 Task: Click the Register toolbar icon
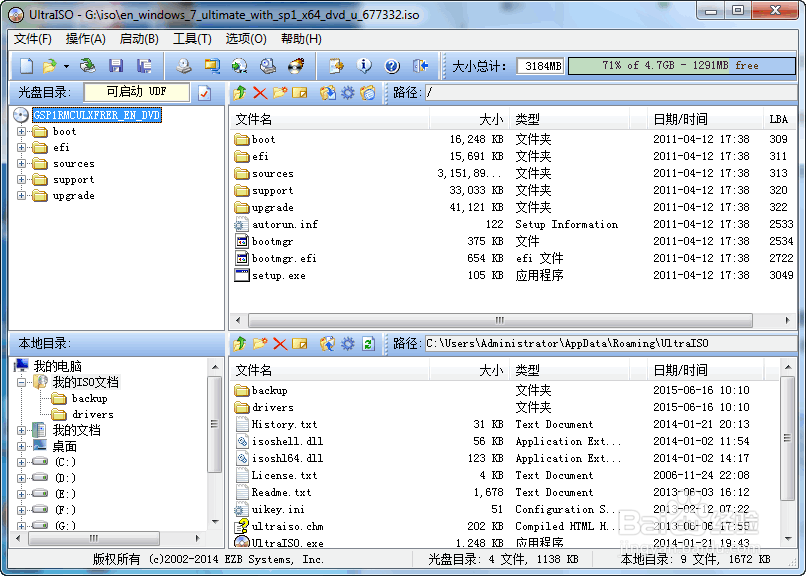pos(336,66)
